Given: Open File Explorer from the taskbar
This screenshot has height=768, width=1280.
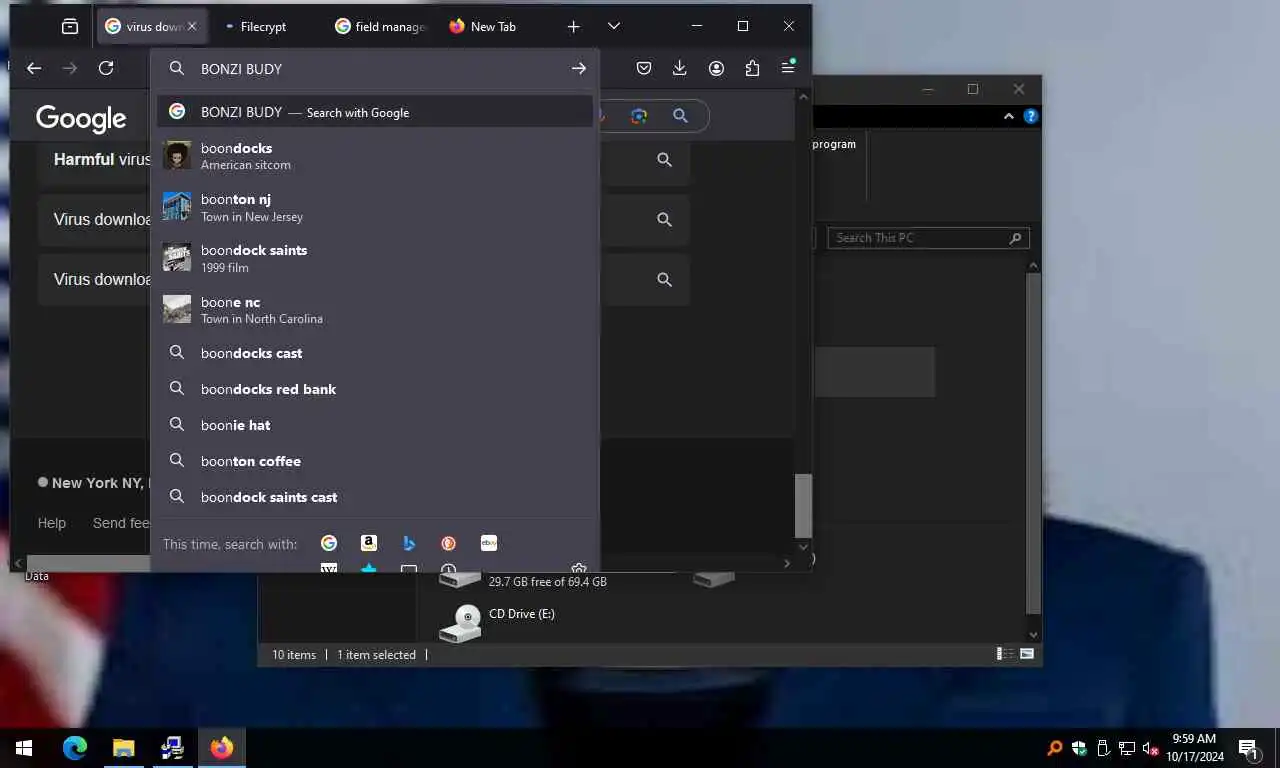Looking at the screenshot, I should point(123,747).
